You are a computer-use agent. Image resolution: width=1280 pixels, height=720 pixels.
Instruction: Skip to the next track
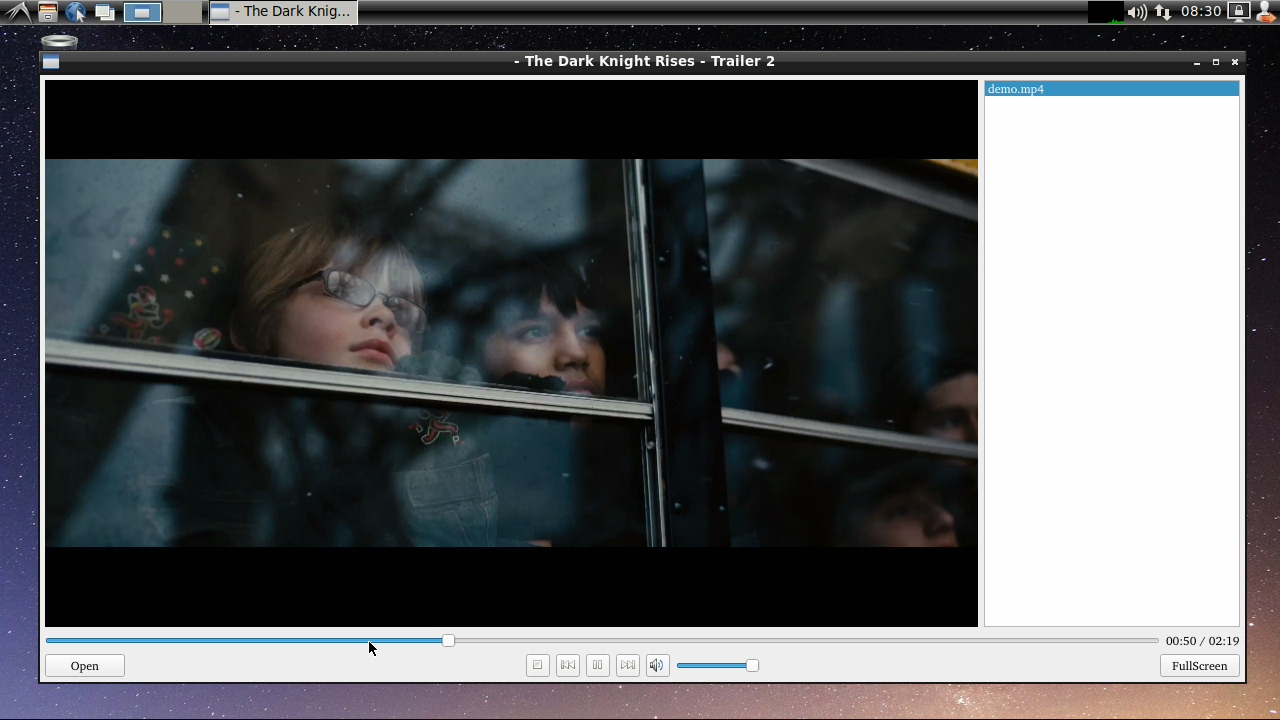(x=627, y=665)
